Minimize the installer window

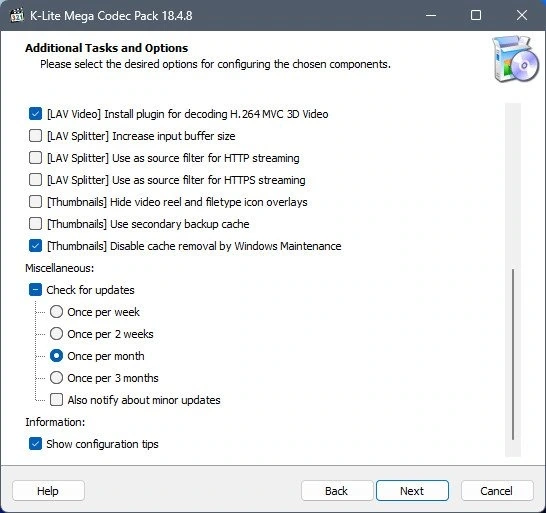pyautogui.click(x=431, y=15)
